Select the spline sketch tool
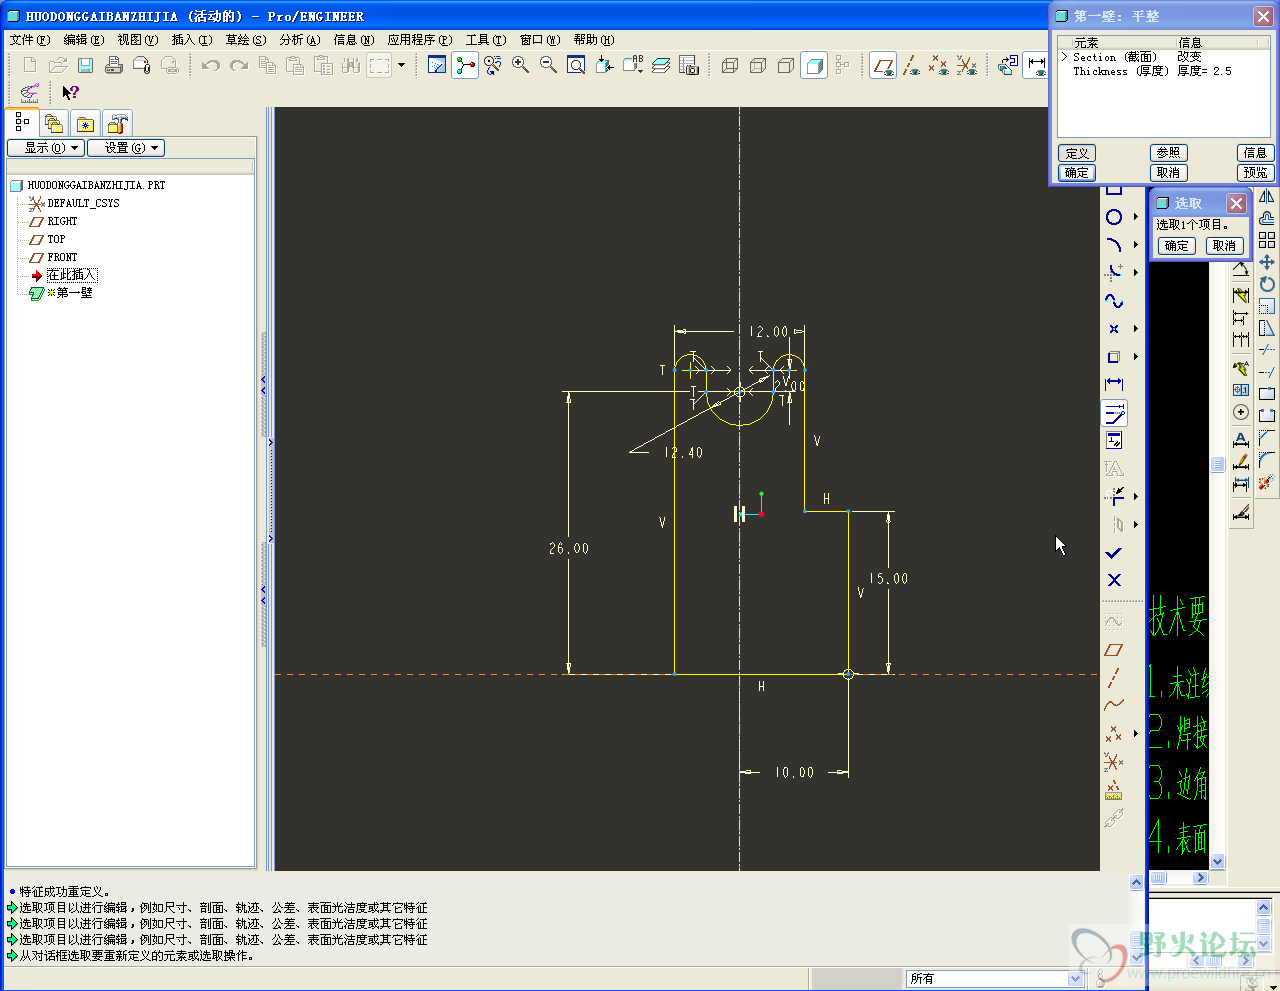This screenshot has height=991, width=1280. [1114, 301]
